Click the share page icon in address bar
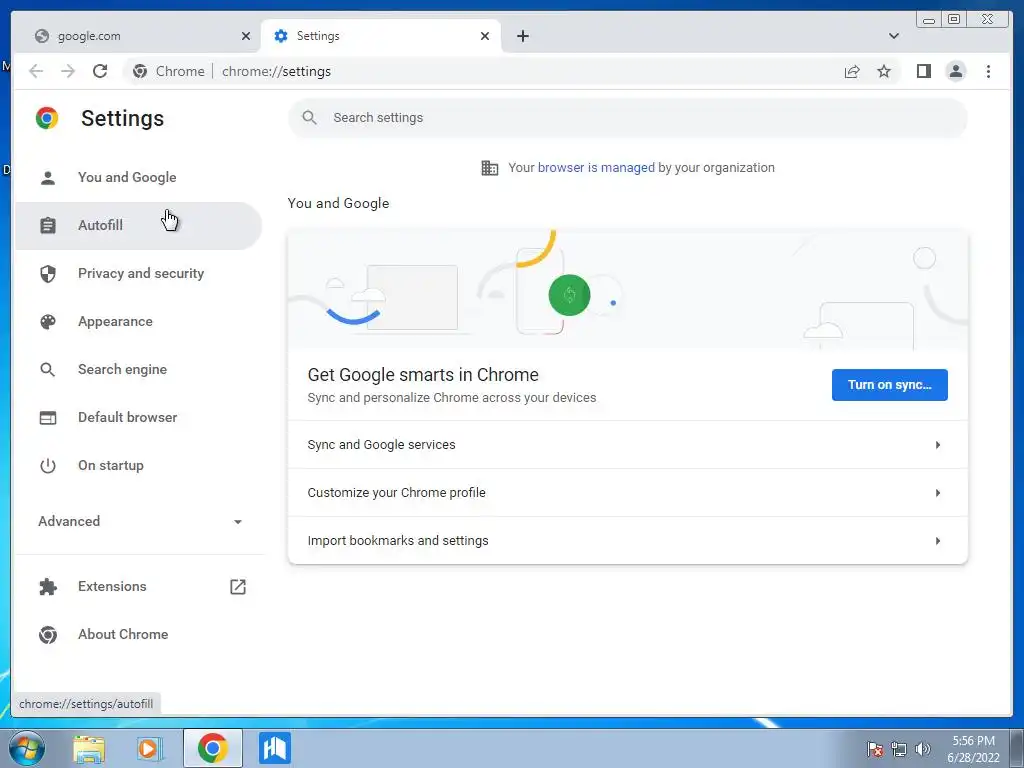Screen dimensions: 1024x768 coord(852,71)
